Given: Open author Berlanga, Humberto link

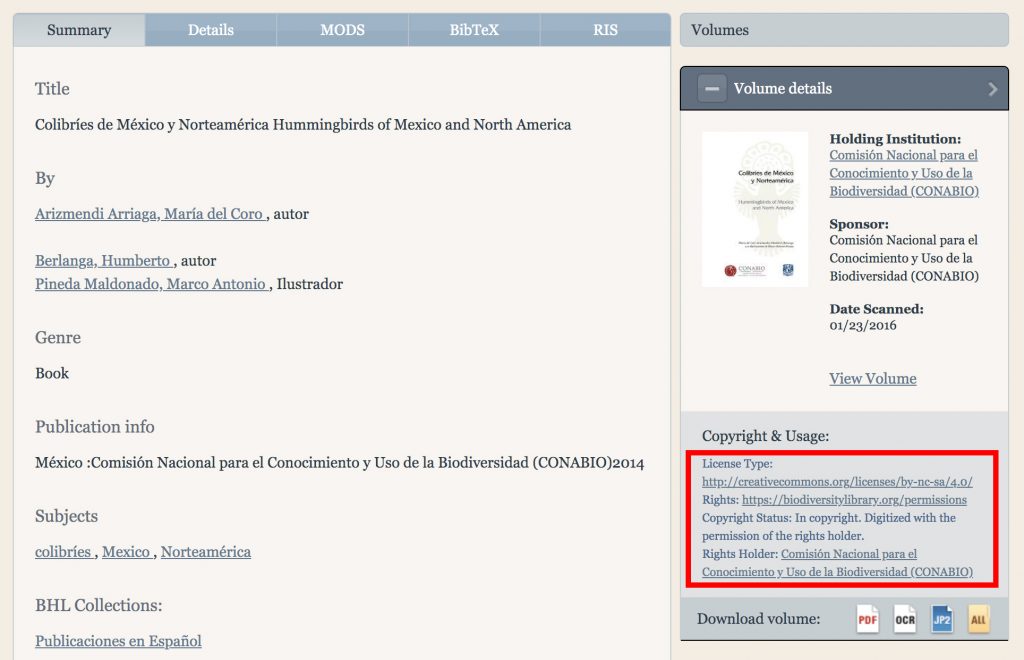Looking at the screenshot, I should pyautogui.click(x=103, y=261).
